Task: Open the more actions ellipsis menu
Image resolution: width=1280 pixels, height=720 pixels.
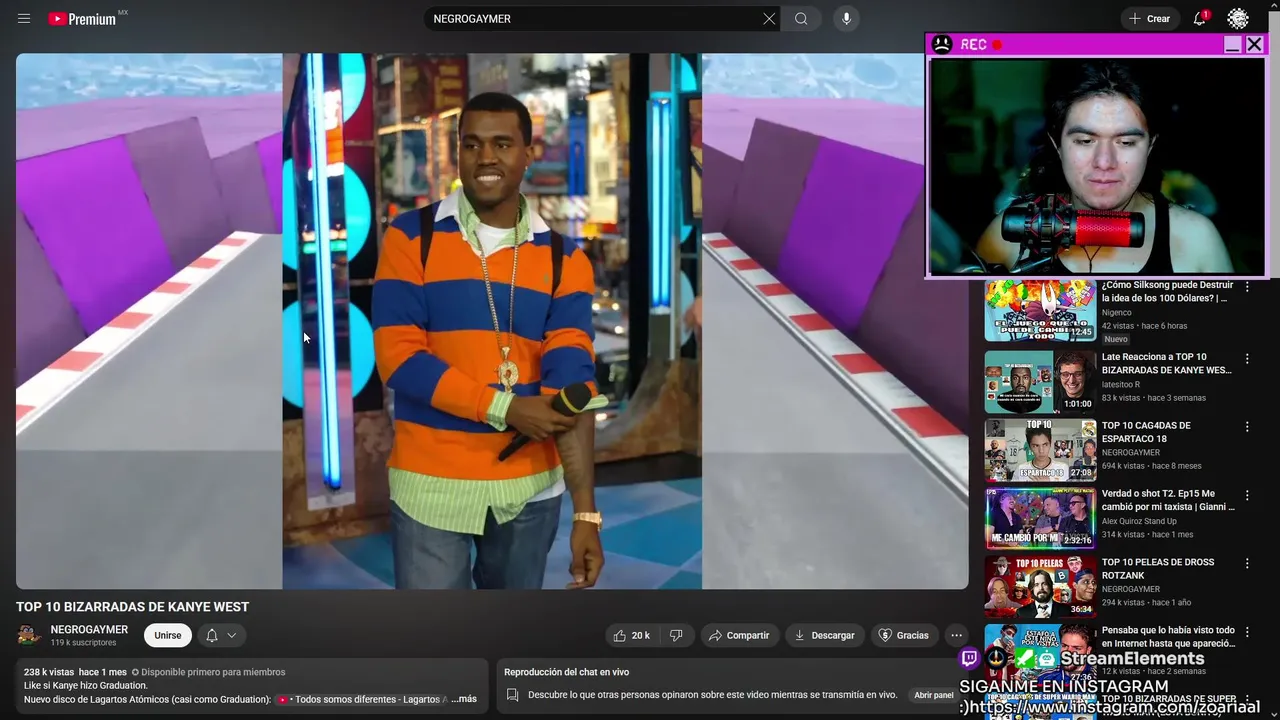Action: 956,635
